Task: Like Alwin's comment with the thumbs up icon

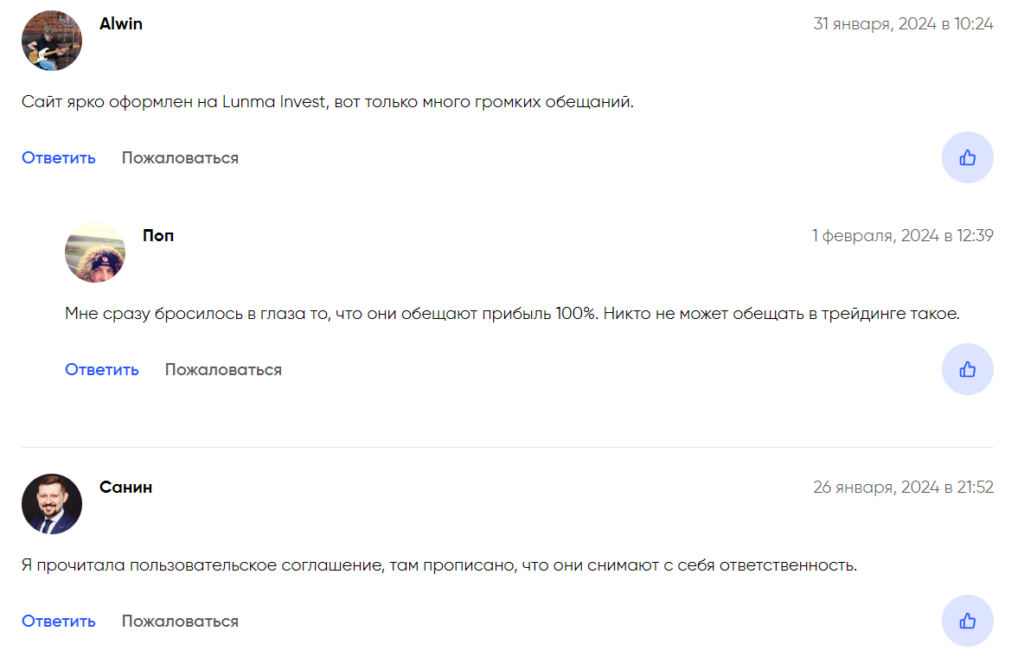Action: (x=967, y=157)
